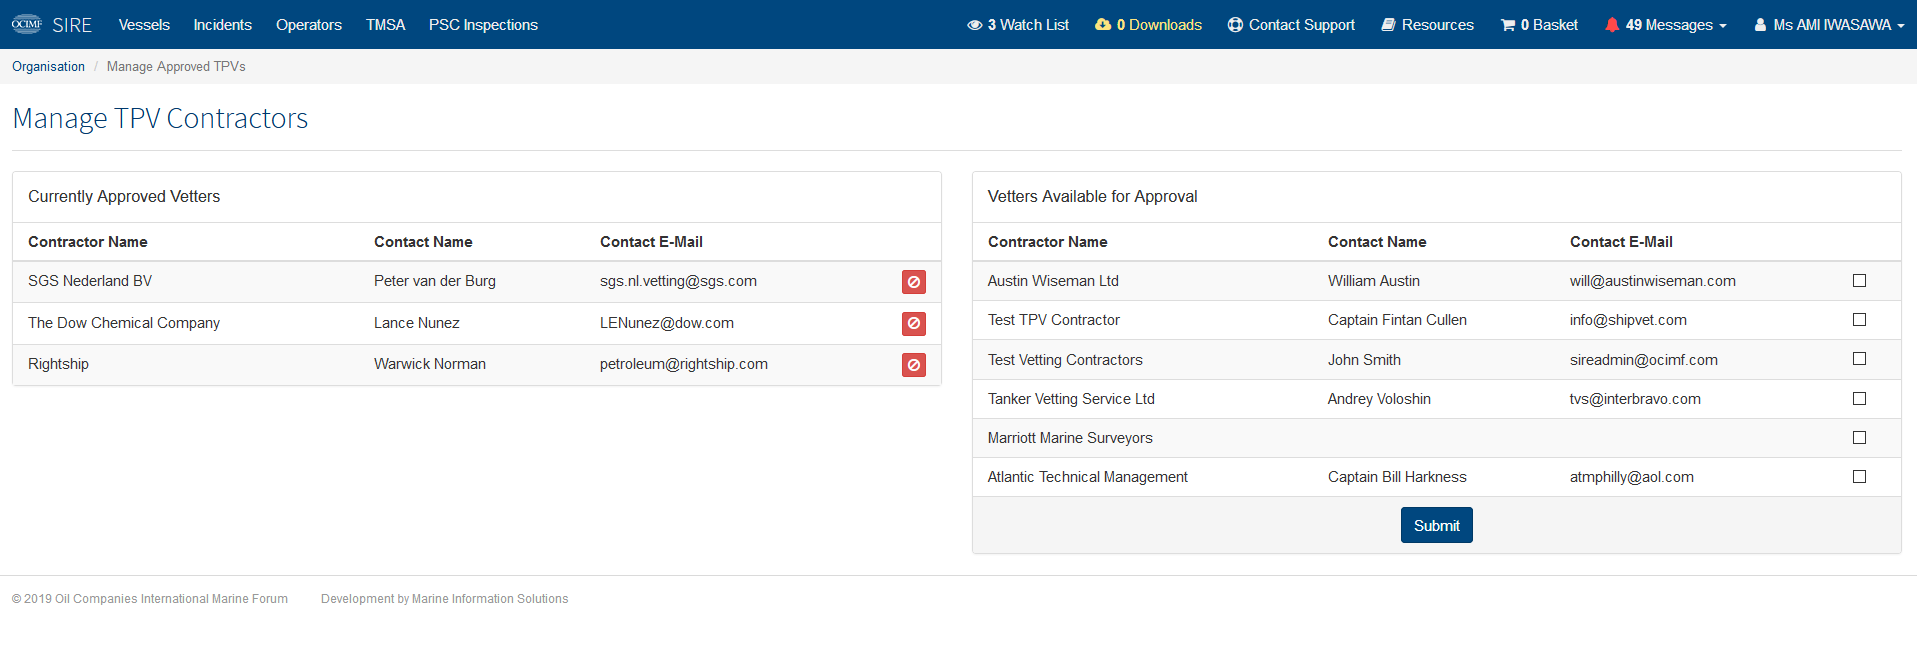Select Atlantic Technical Management checkbox
The width and height of the screenshot is (1917, 646).
point(1859,477)
